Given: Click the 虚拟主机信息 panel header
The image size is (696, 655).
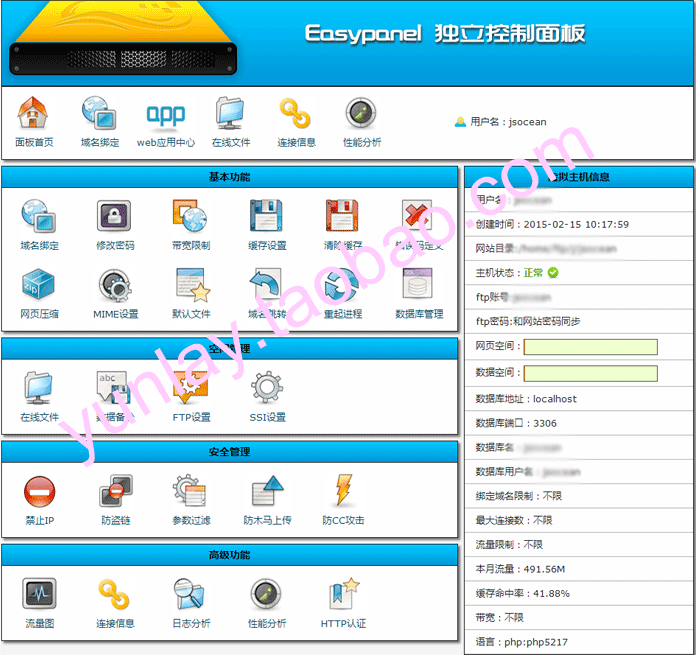Looking at the screenshot, I should 579,177.
